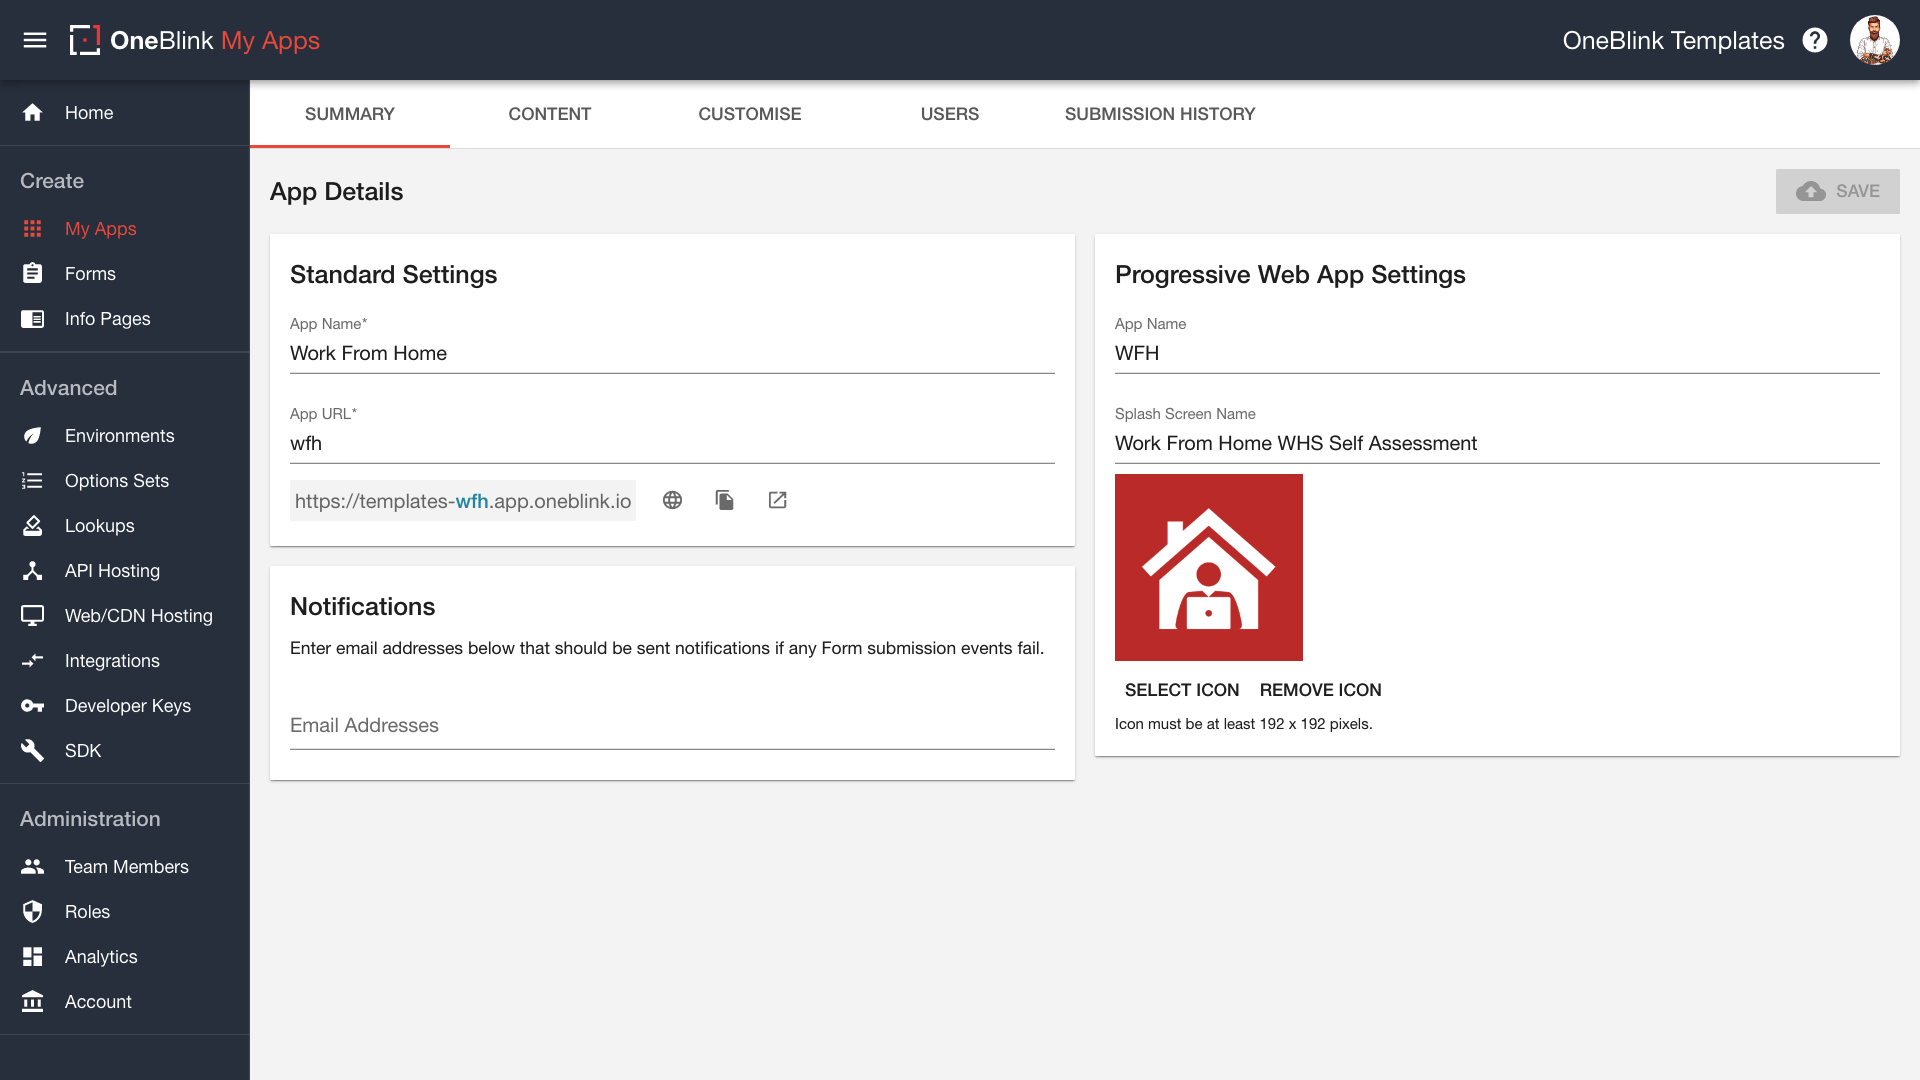Open Analytics in the Administration section
This screenshot has width=1920, height=1080.
[x=101, y=957]
